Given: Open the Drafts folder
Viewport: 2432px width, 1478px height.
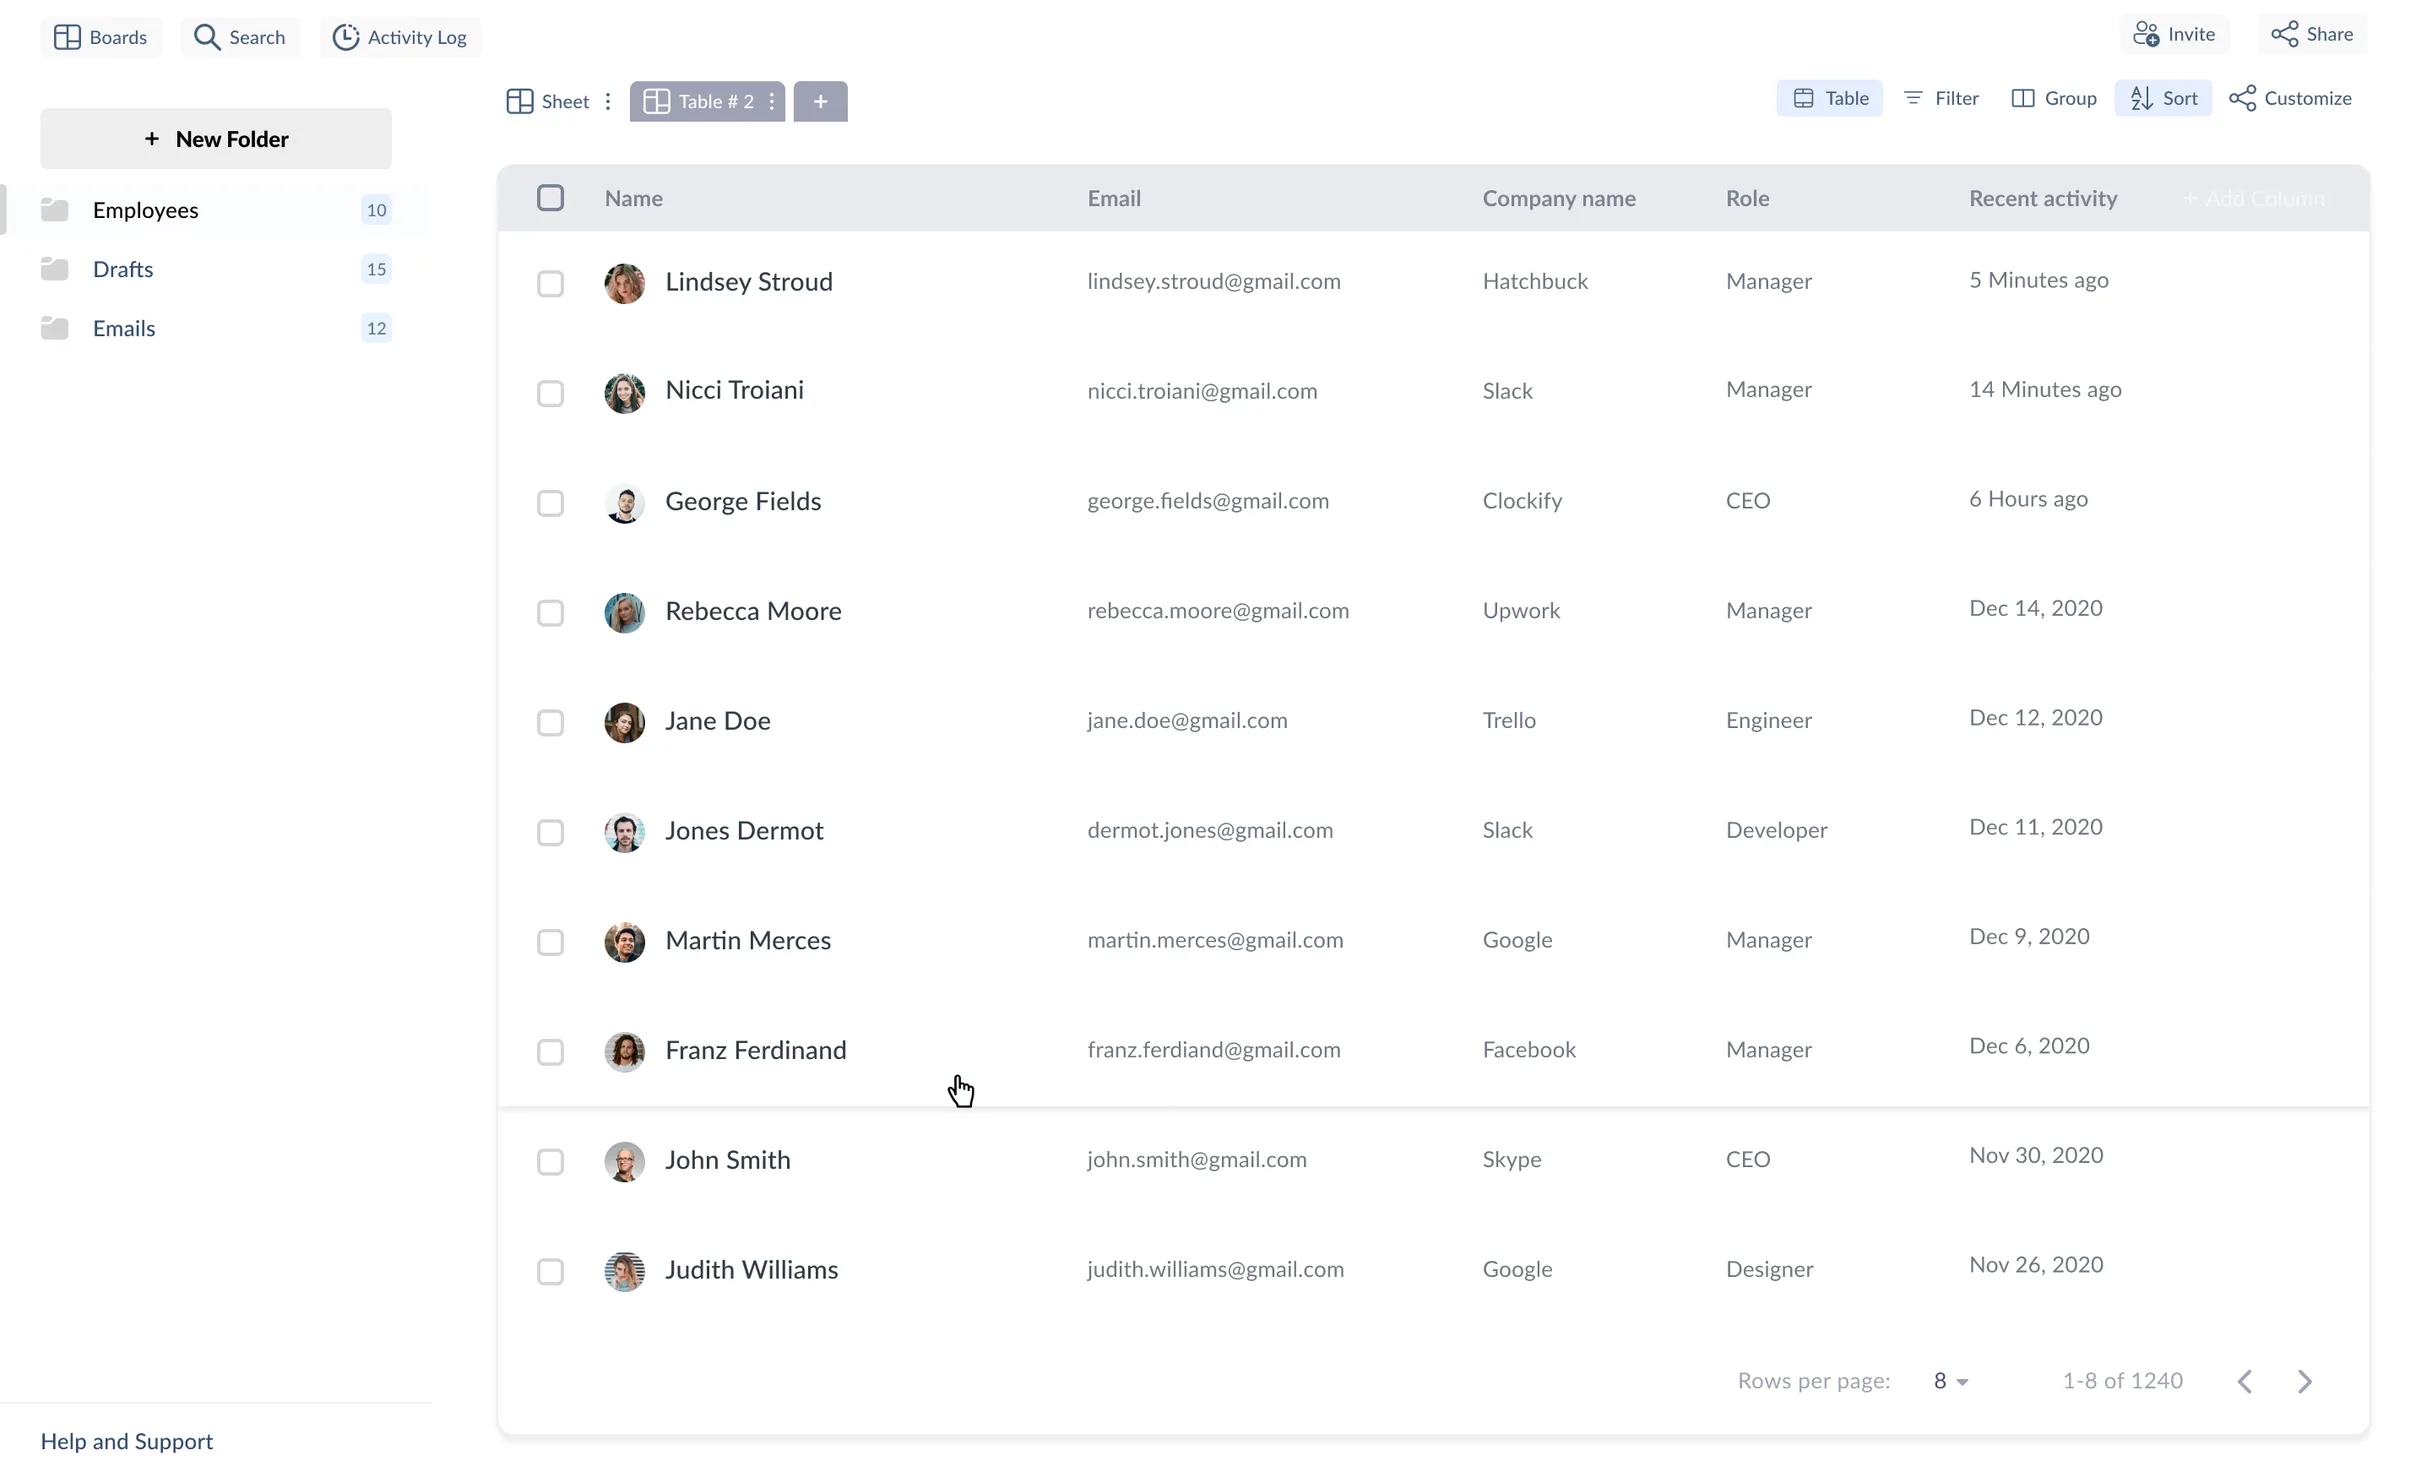Looking at the screenshot, I should tap(123, 269).
